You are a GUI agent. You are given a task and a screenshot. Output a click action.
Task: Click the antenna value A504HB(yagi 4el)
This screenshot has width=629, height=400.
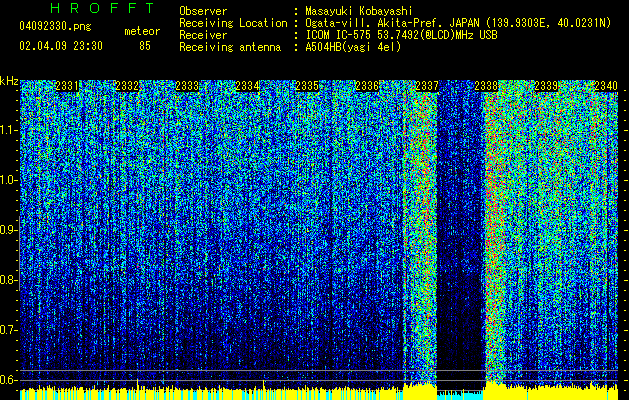pyautogui.click(x=353, y=47)
